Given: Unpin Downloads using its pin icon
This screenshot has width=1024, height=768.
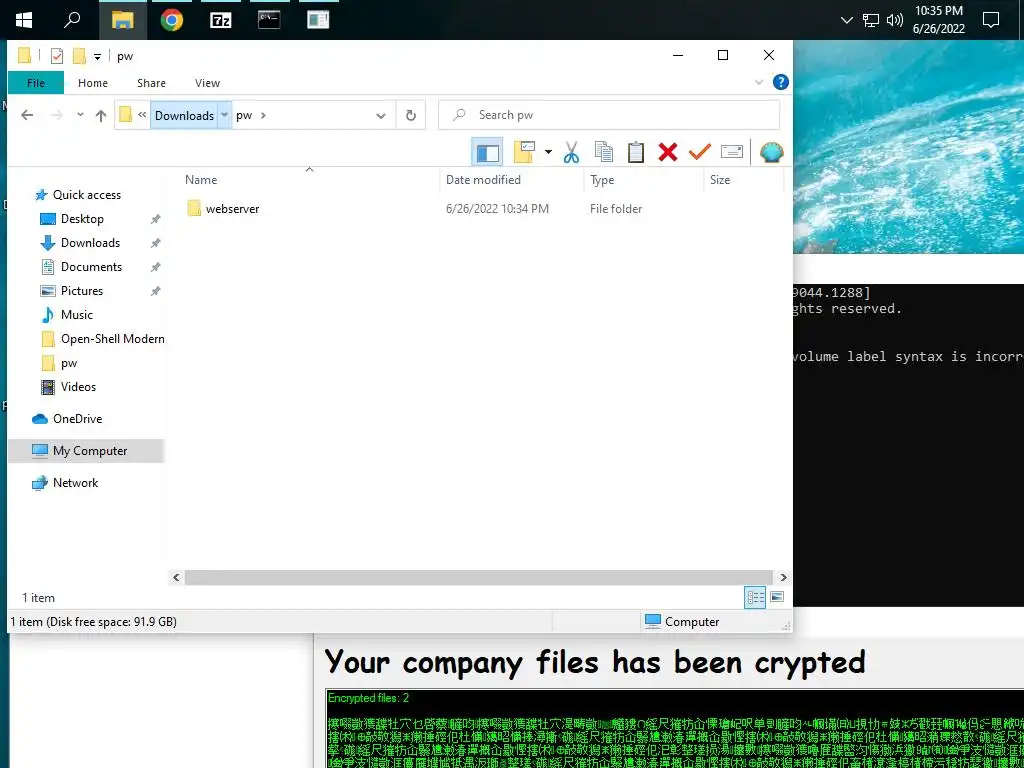Looking at the screenshot, I should [155, 243].
